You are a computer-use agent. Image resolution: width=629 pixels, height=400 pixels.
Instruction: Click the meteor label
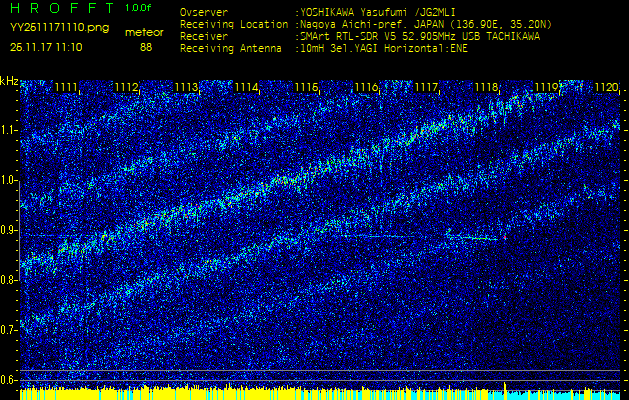tap(144, 33)
